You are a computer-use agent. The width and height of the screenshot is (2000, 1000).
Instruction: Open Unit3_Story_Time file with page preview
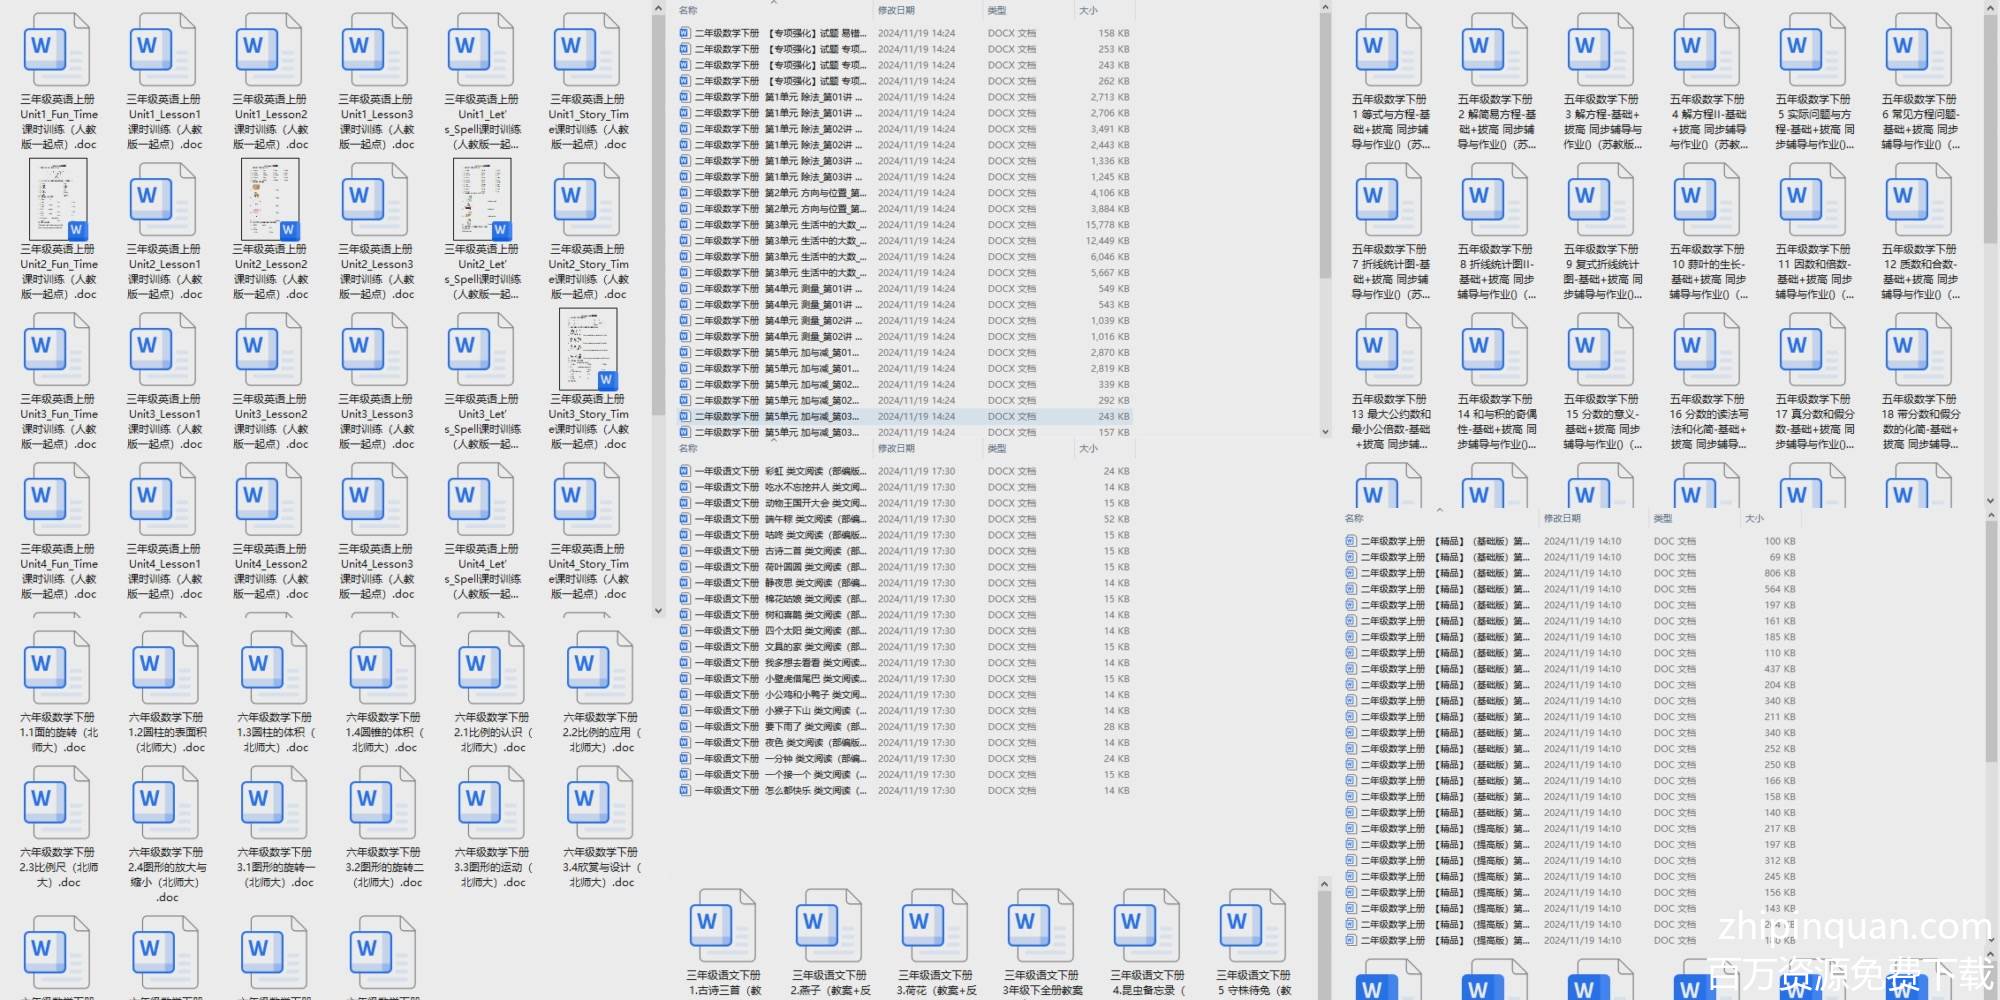pyautogui.click(x=588, y=350)
